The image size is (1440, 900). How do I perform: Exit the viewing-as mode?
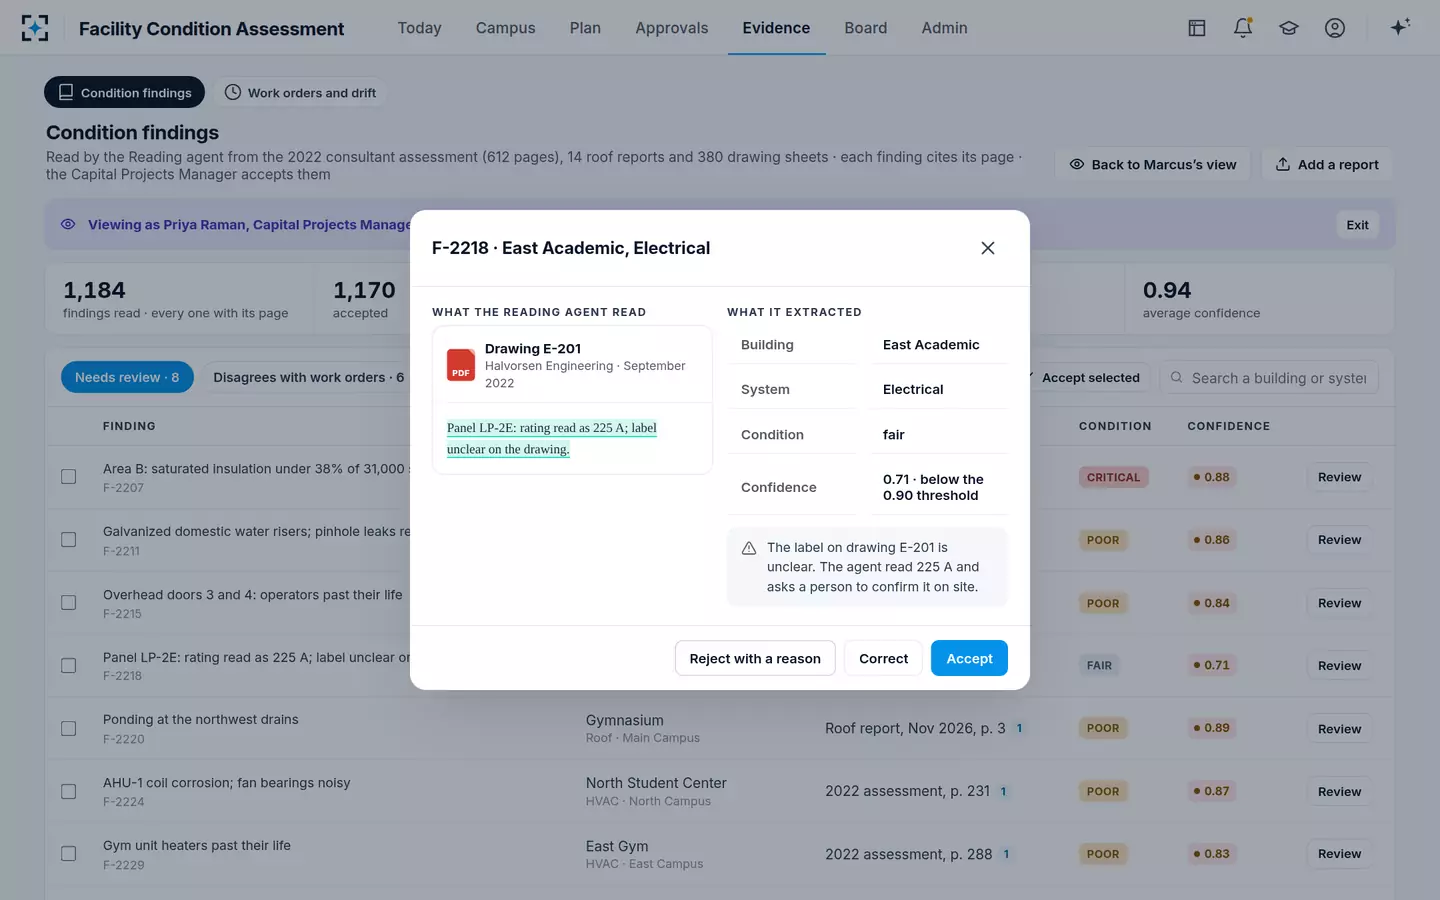pyautogui.click(x=1357, y=225)
